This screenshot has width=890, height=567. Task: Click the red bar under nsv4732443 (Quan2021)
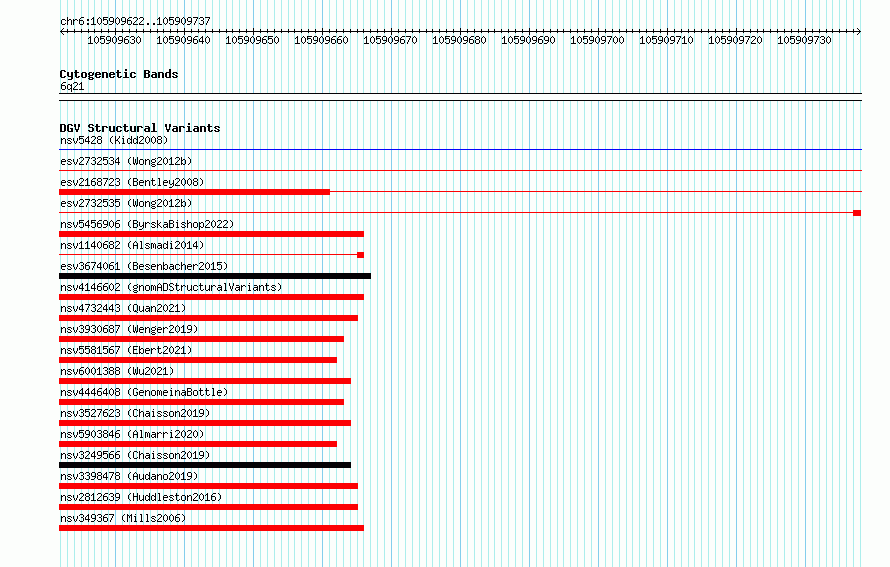pos(208,318)
